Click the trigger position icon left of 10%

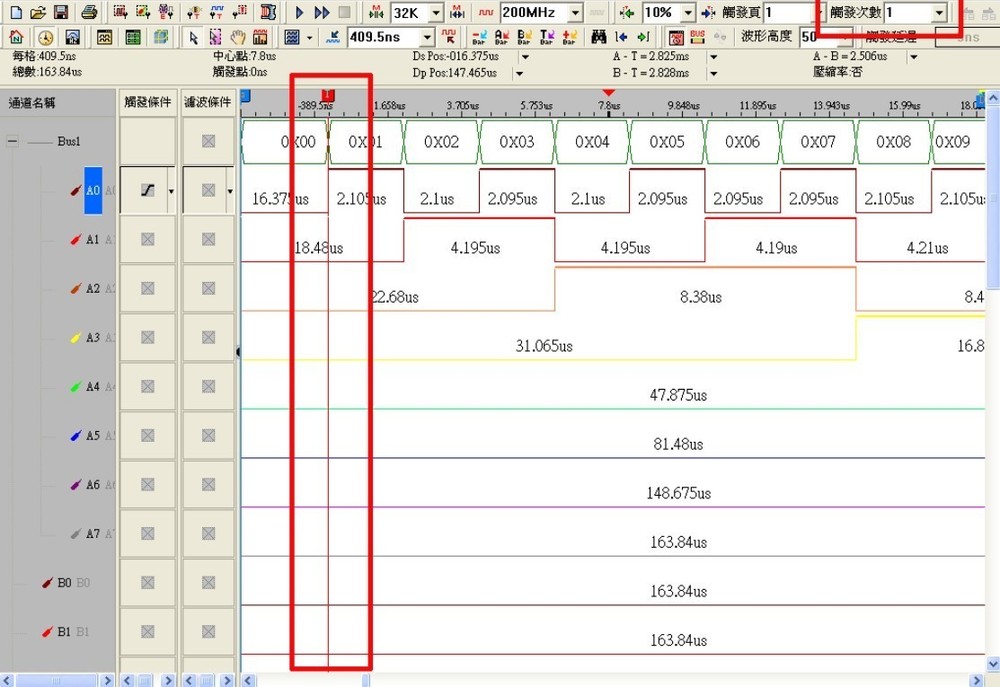click(x=627, y=12)
